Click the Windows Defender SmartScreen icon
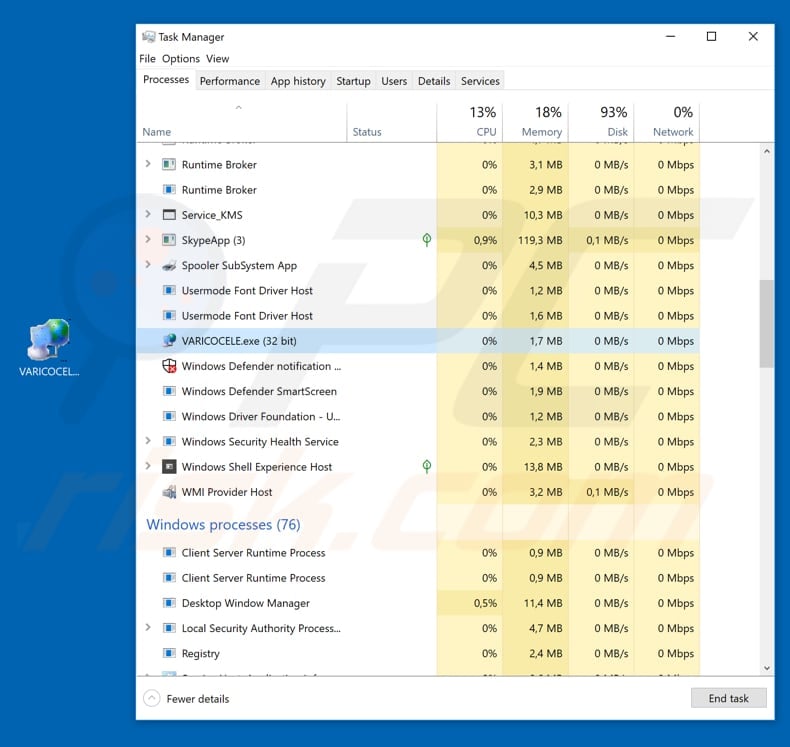 click(169, 391)
